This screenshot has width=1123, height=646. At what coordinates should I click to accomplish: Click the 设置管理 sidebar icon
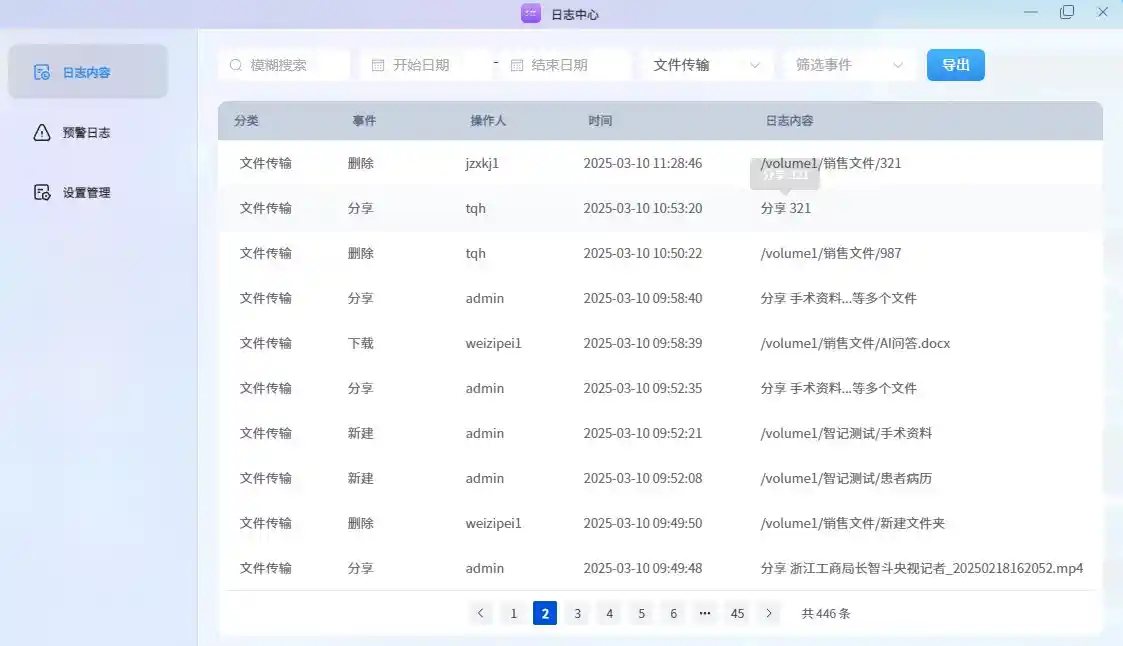tap(42, 192)
